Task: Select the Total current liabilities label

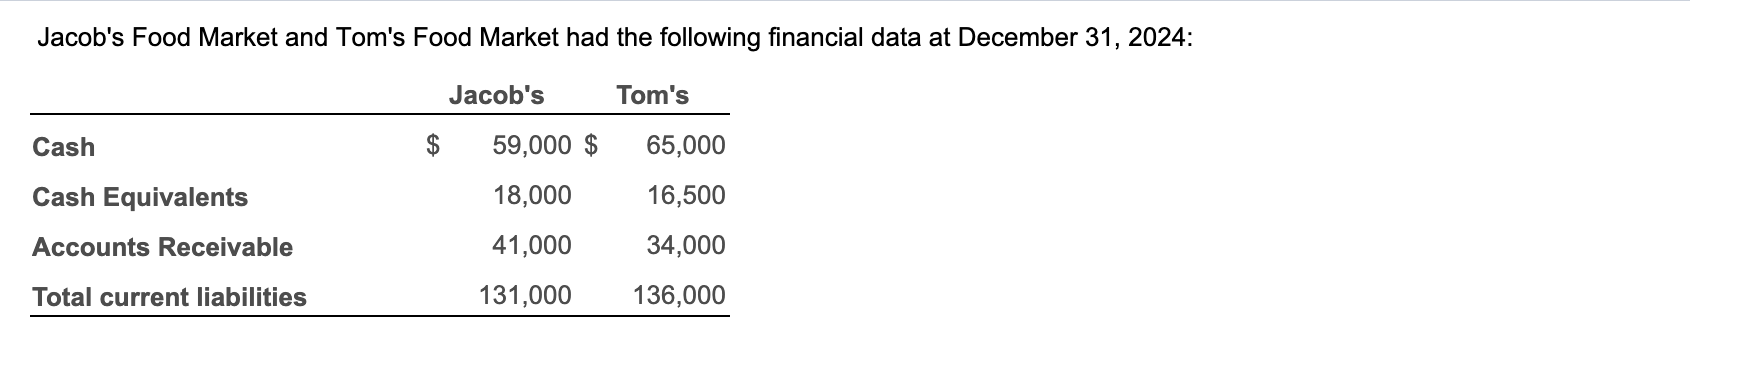Action: (x=170, y=297)
